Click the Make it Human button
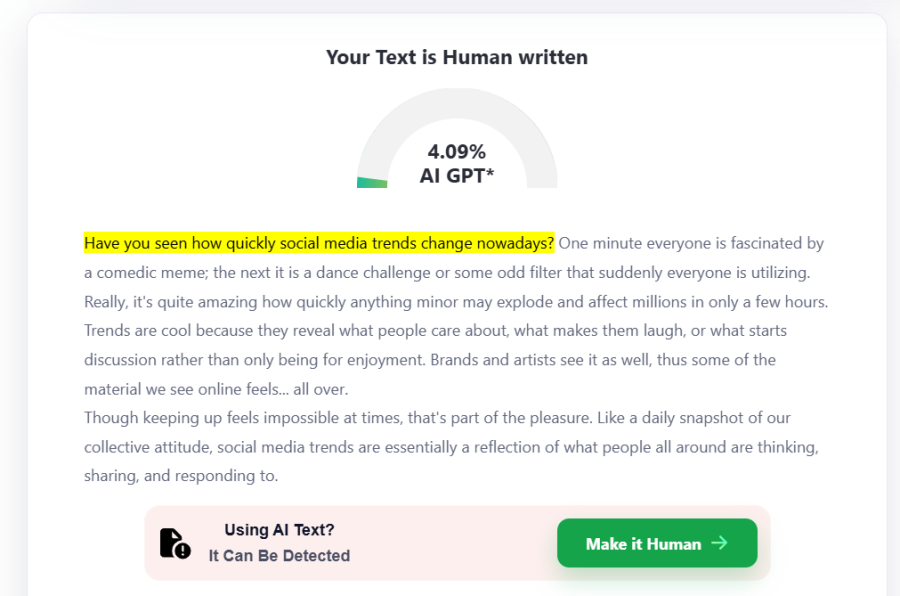This screenshot has height=596, width=900. click(656, 543)
